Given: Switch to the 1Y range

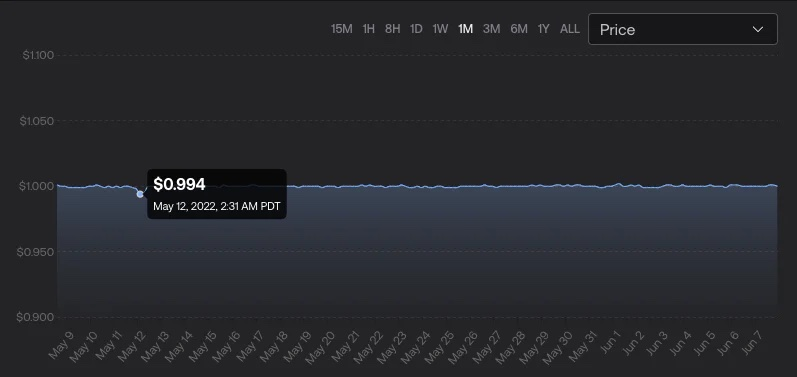Looking at the screenshot, I should click(544, 29).
